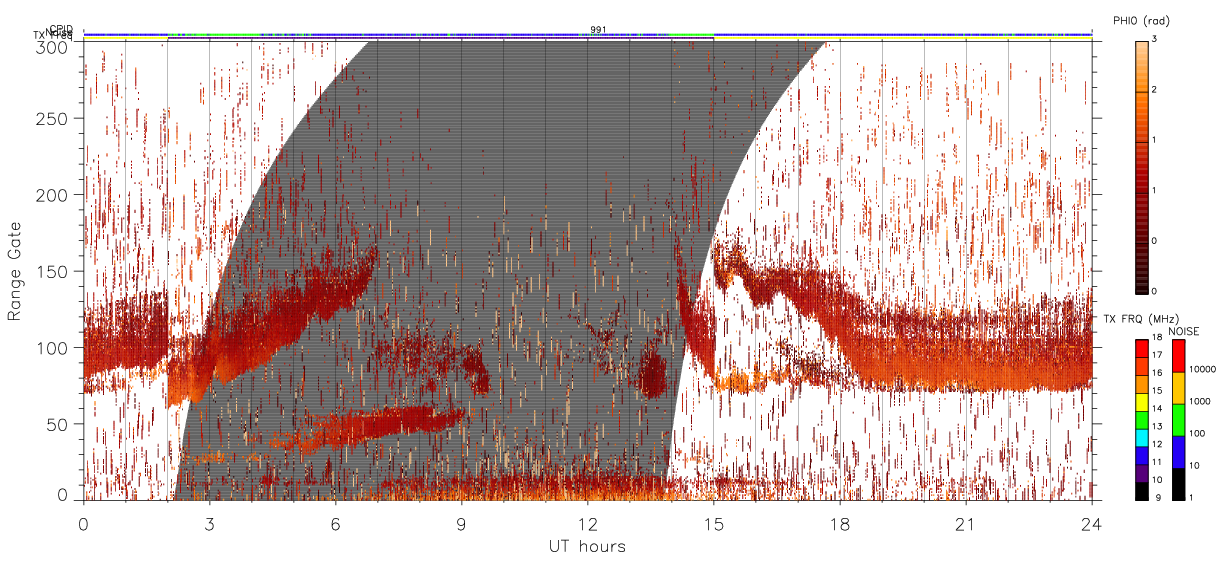Screen dimensions: 1228x567
Task: Click the "CPID" label at top left
Action: point(61,30)
